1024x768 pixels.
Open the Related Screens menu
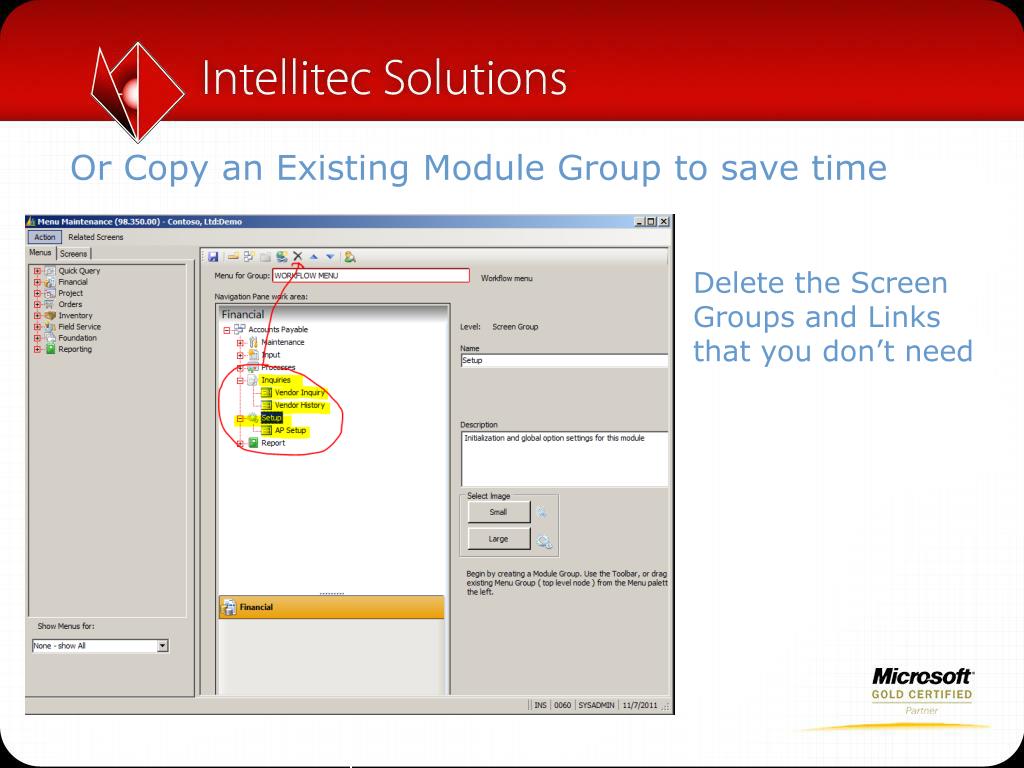pyautogui.click(x=95, y=237)
